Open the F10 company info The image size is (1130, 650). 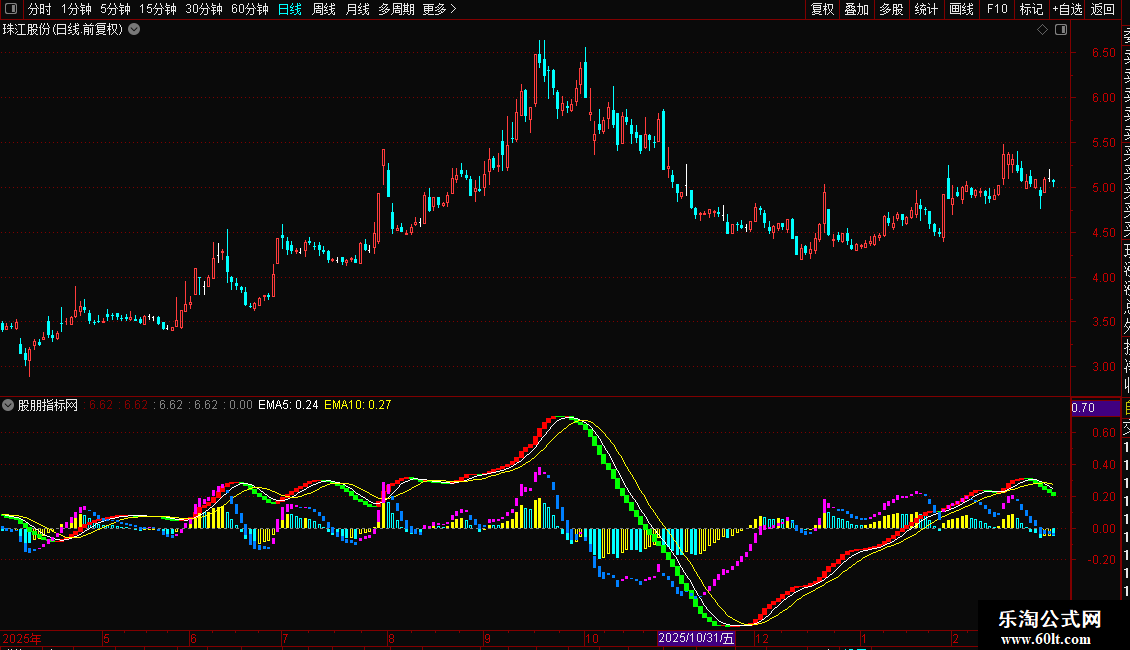pyautogui.click(x=997, y=9)
